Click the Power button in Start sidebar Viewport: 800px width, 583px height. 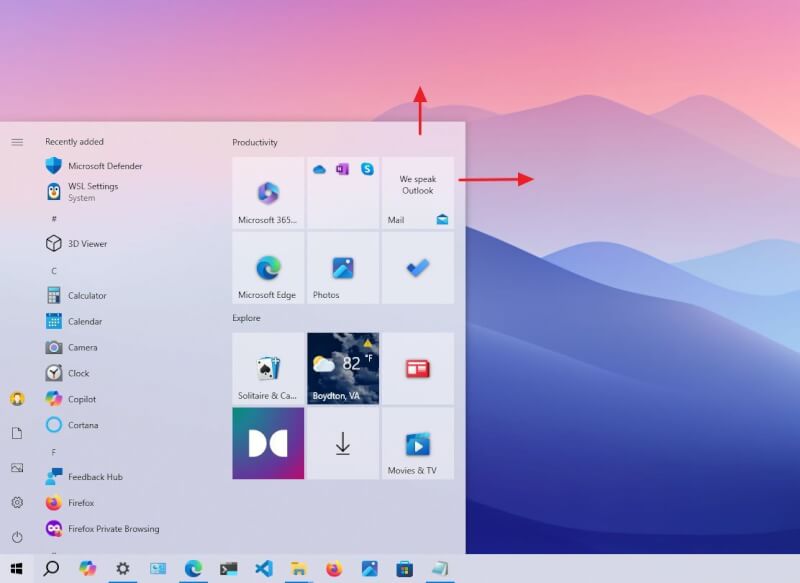click(17, 537)
